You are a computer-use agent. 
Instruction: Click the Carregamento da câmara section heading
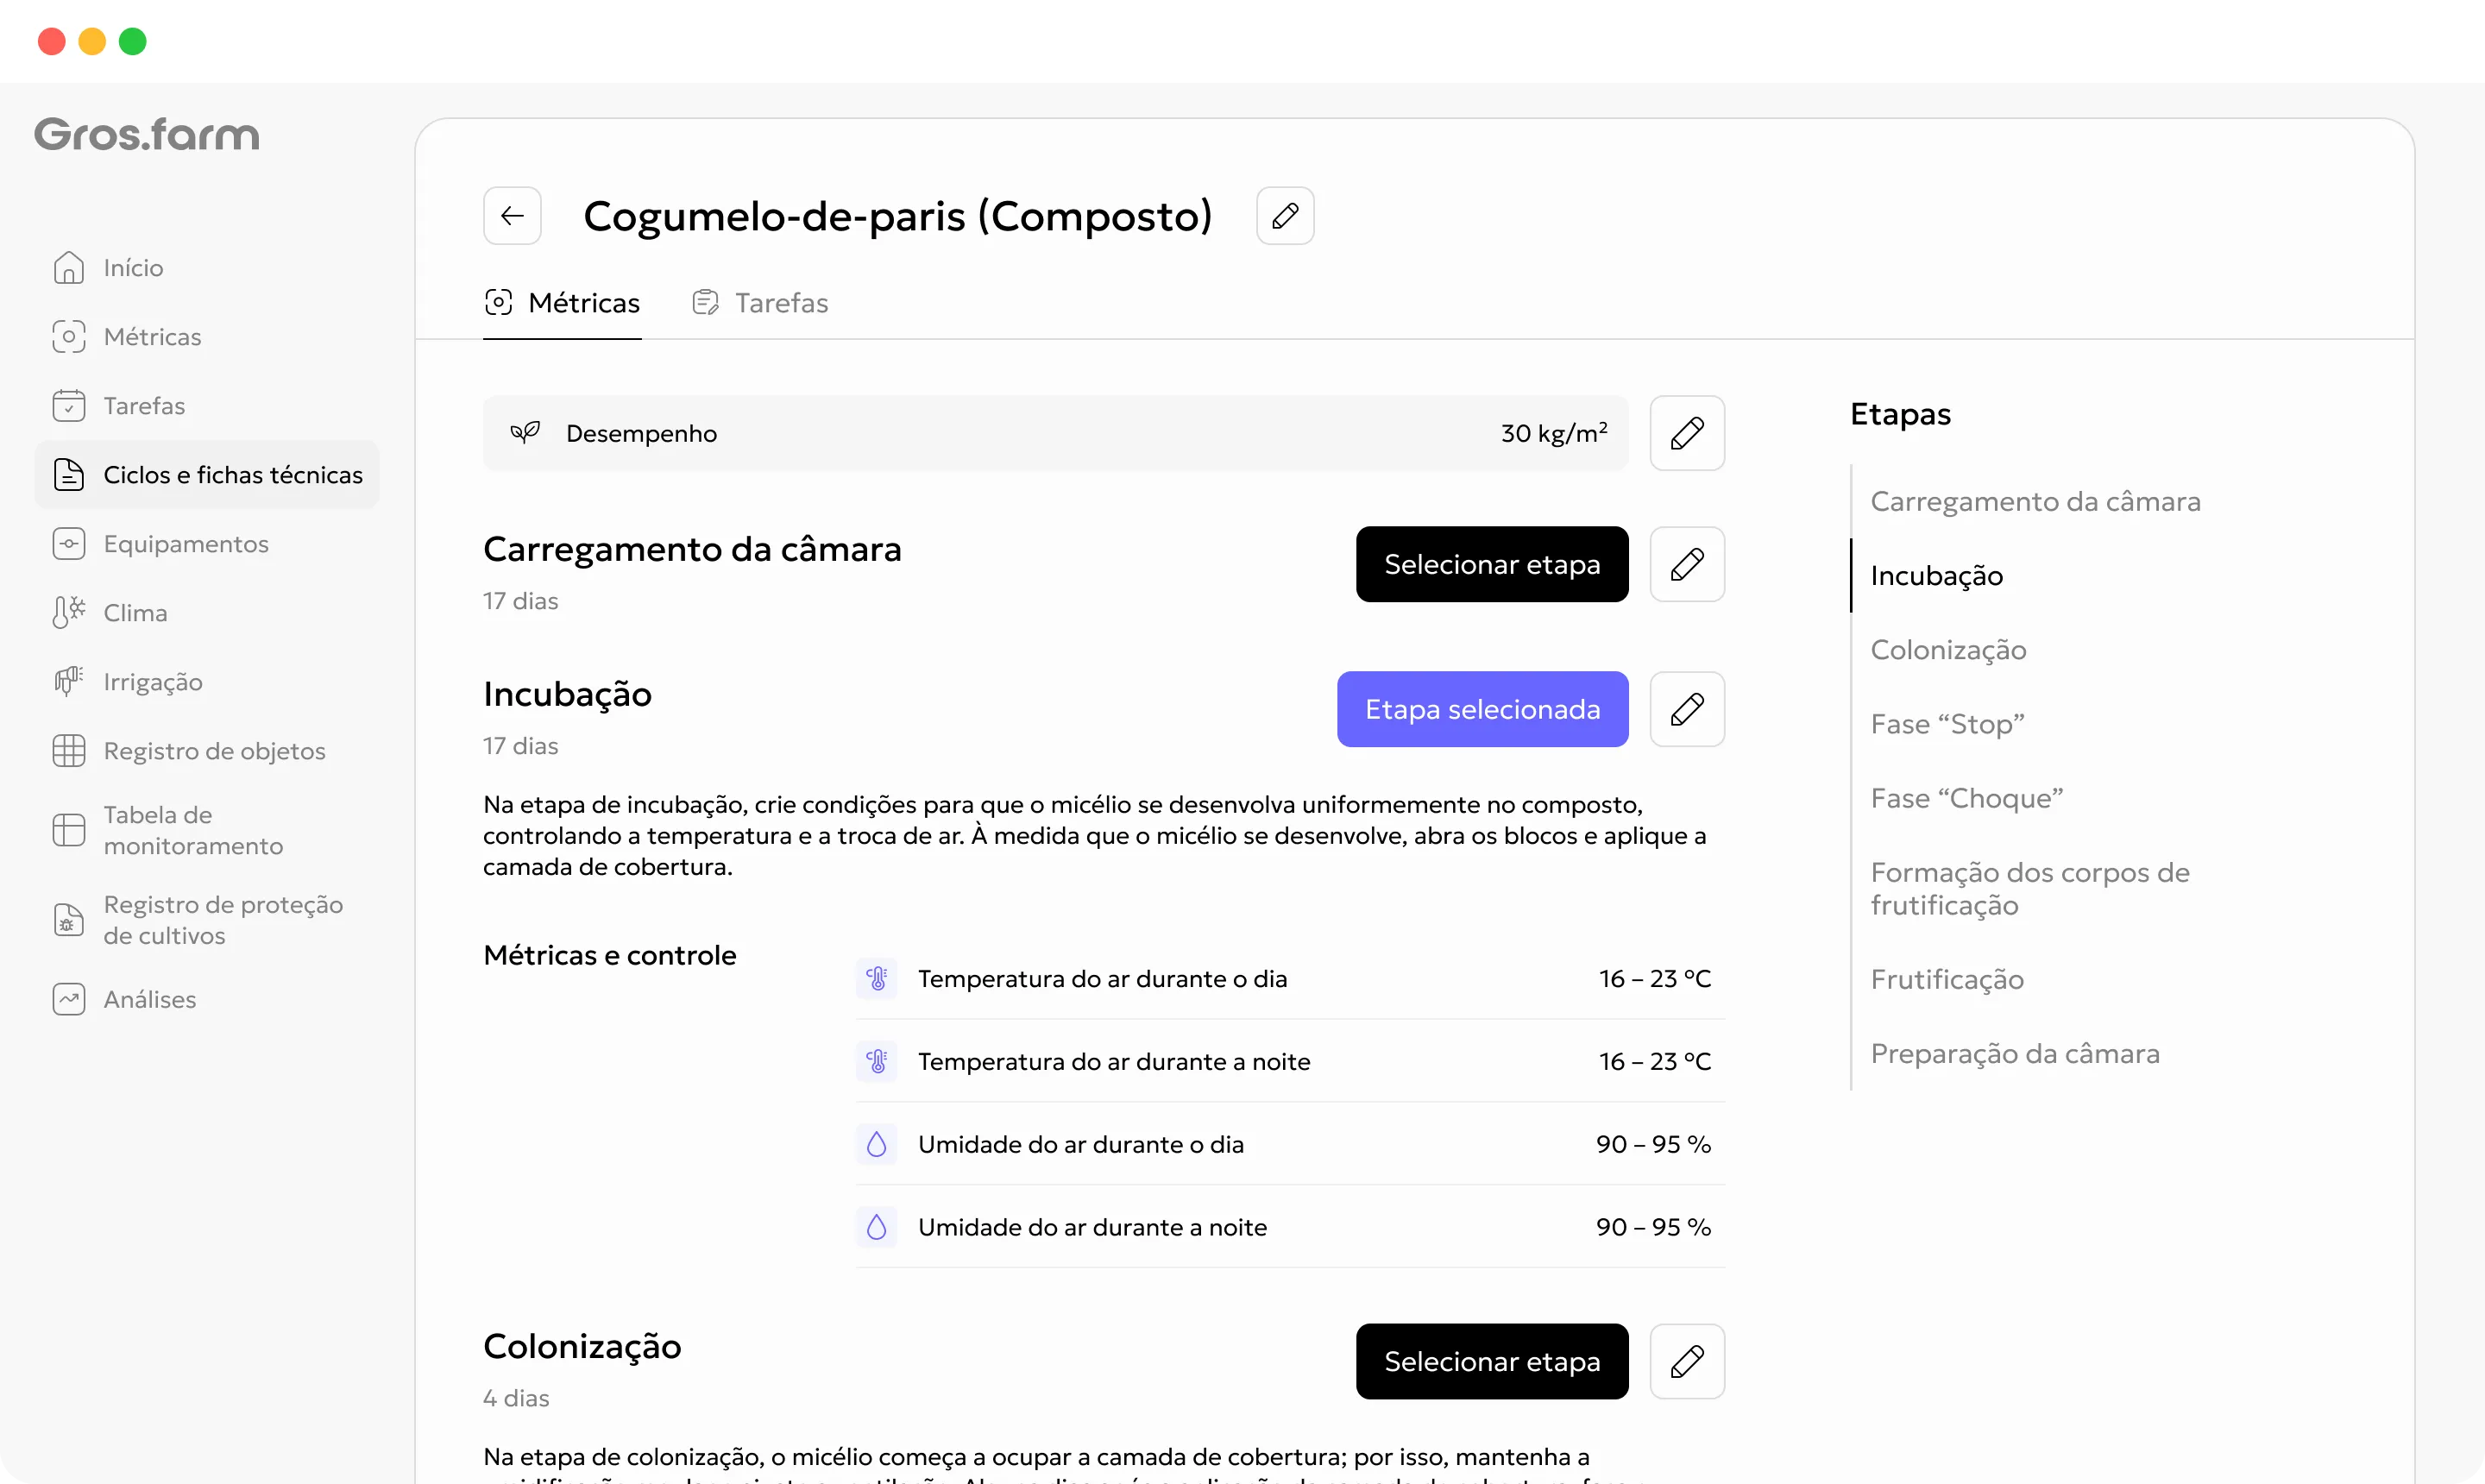(692, 549)
